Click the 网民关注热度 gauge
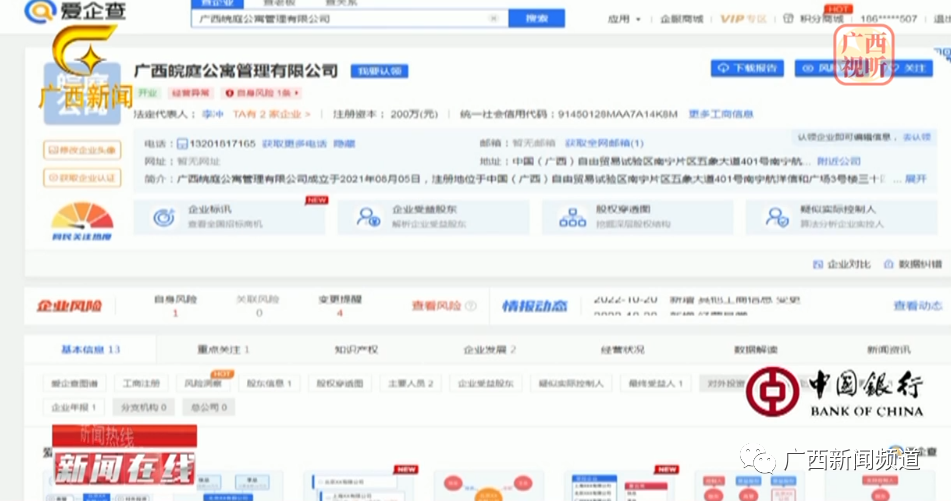This screenshot has width=951, height=501. coord(82,221)
